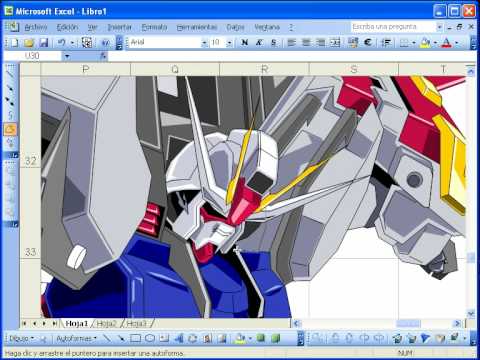The image size is (480, 360).
Task: Insert a text box from Drawing toolbar
Action: (x=164, y=338)
